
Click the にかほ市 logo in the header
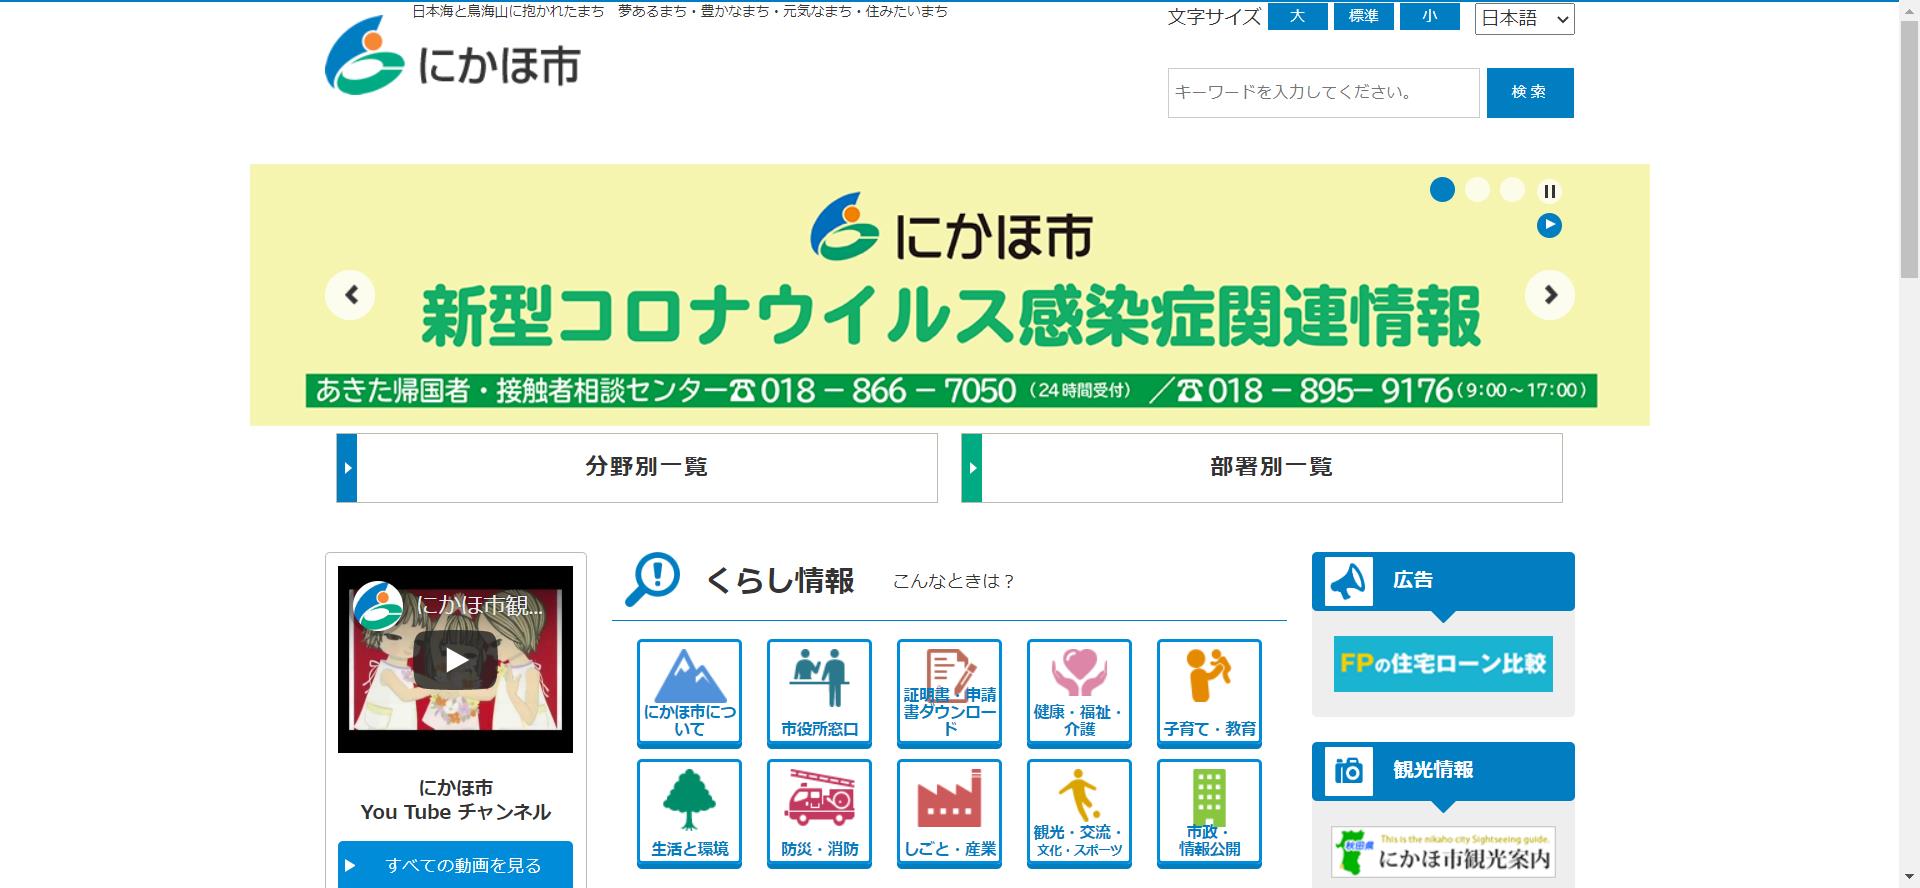pyautogui.click(x=452, y=57)
